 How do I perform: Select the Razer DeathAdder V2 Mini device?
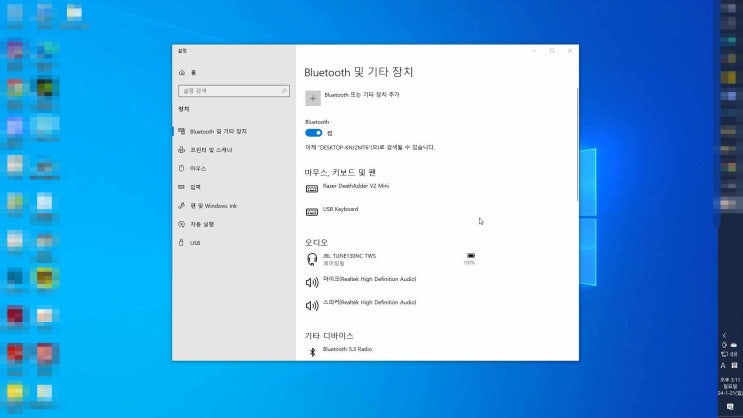pos(355,186)
